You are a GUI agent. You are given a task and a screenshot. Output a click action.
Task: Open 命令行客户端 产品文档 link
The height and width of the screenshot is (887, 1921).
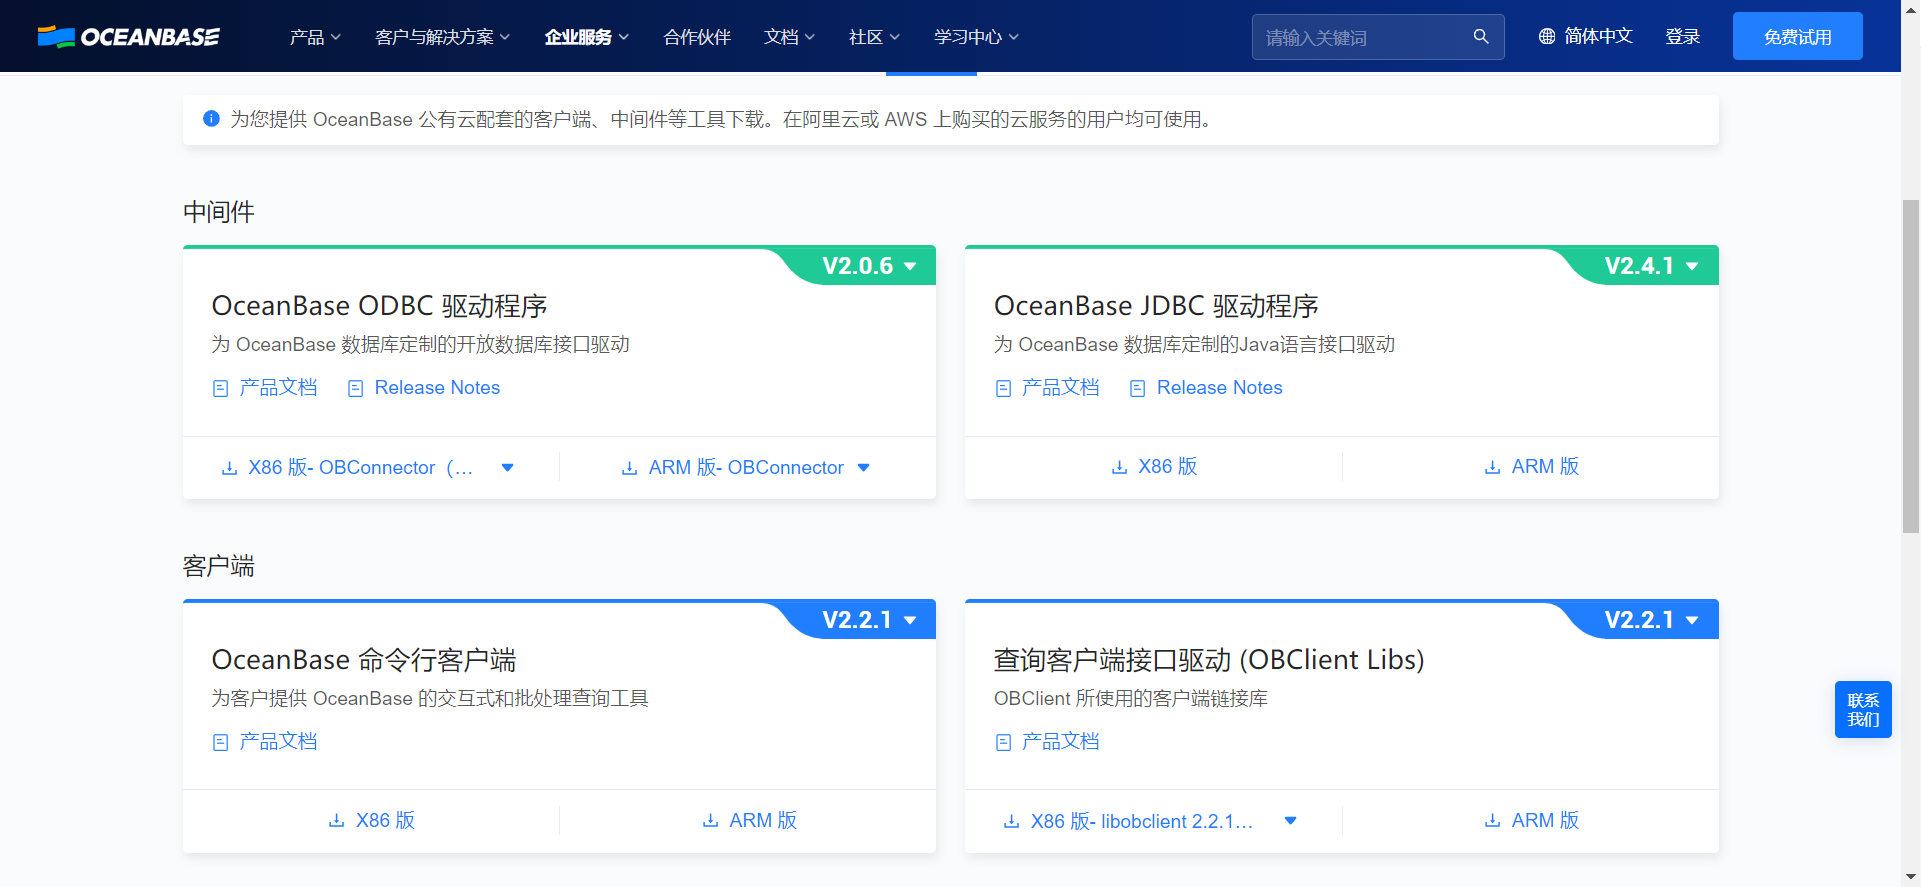point(278,742)
